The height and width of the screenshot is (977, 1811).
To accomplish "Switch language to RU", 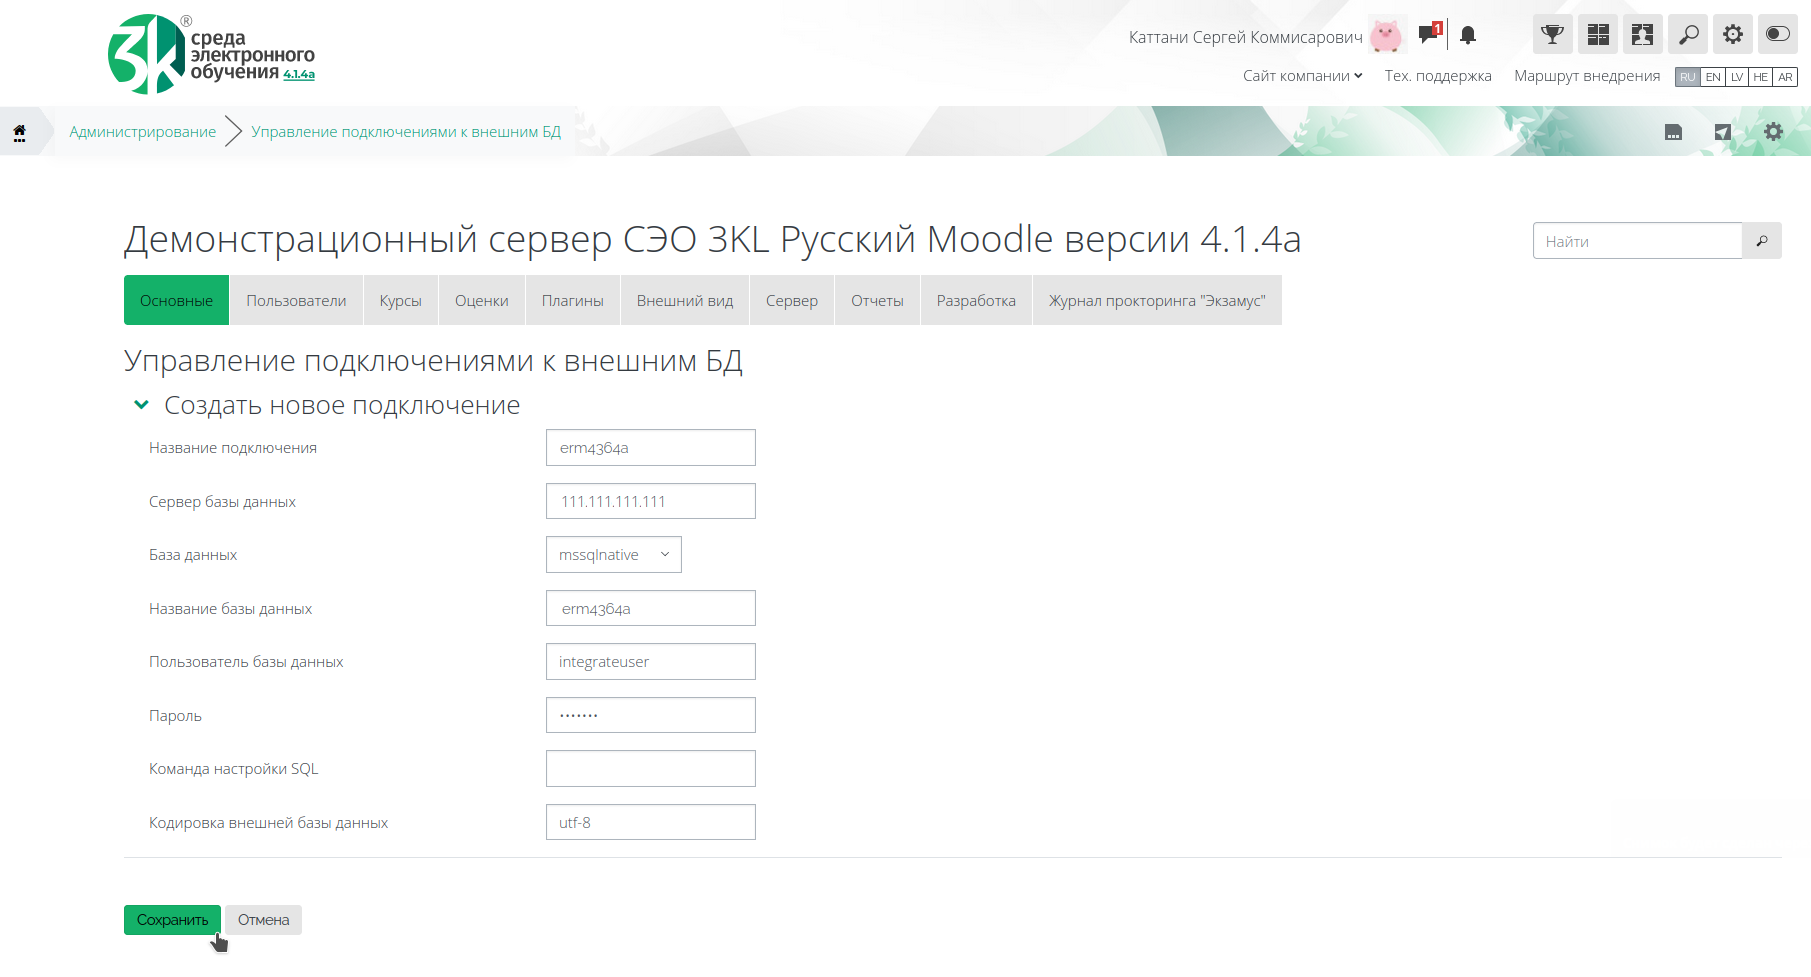I will coord(1688,77).
